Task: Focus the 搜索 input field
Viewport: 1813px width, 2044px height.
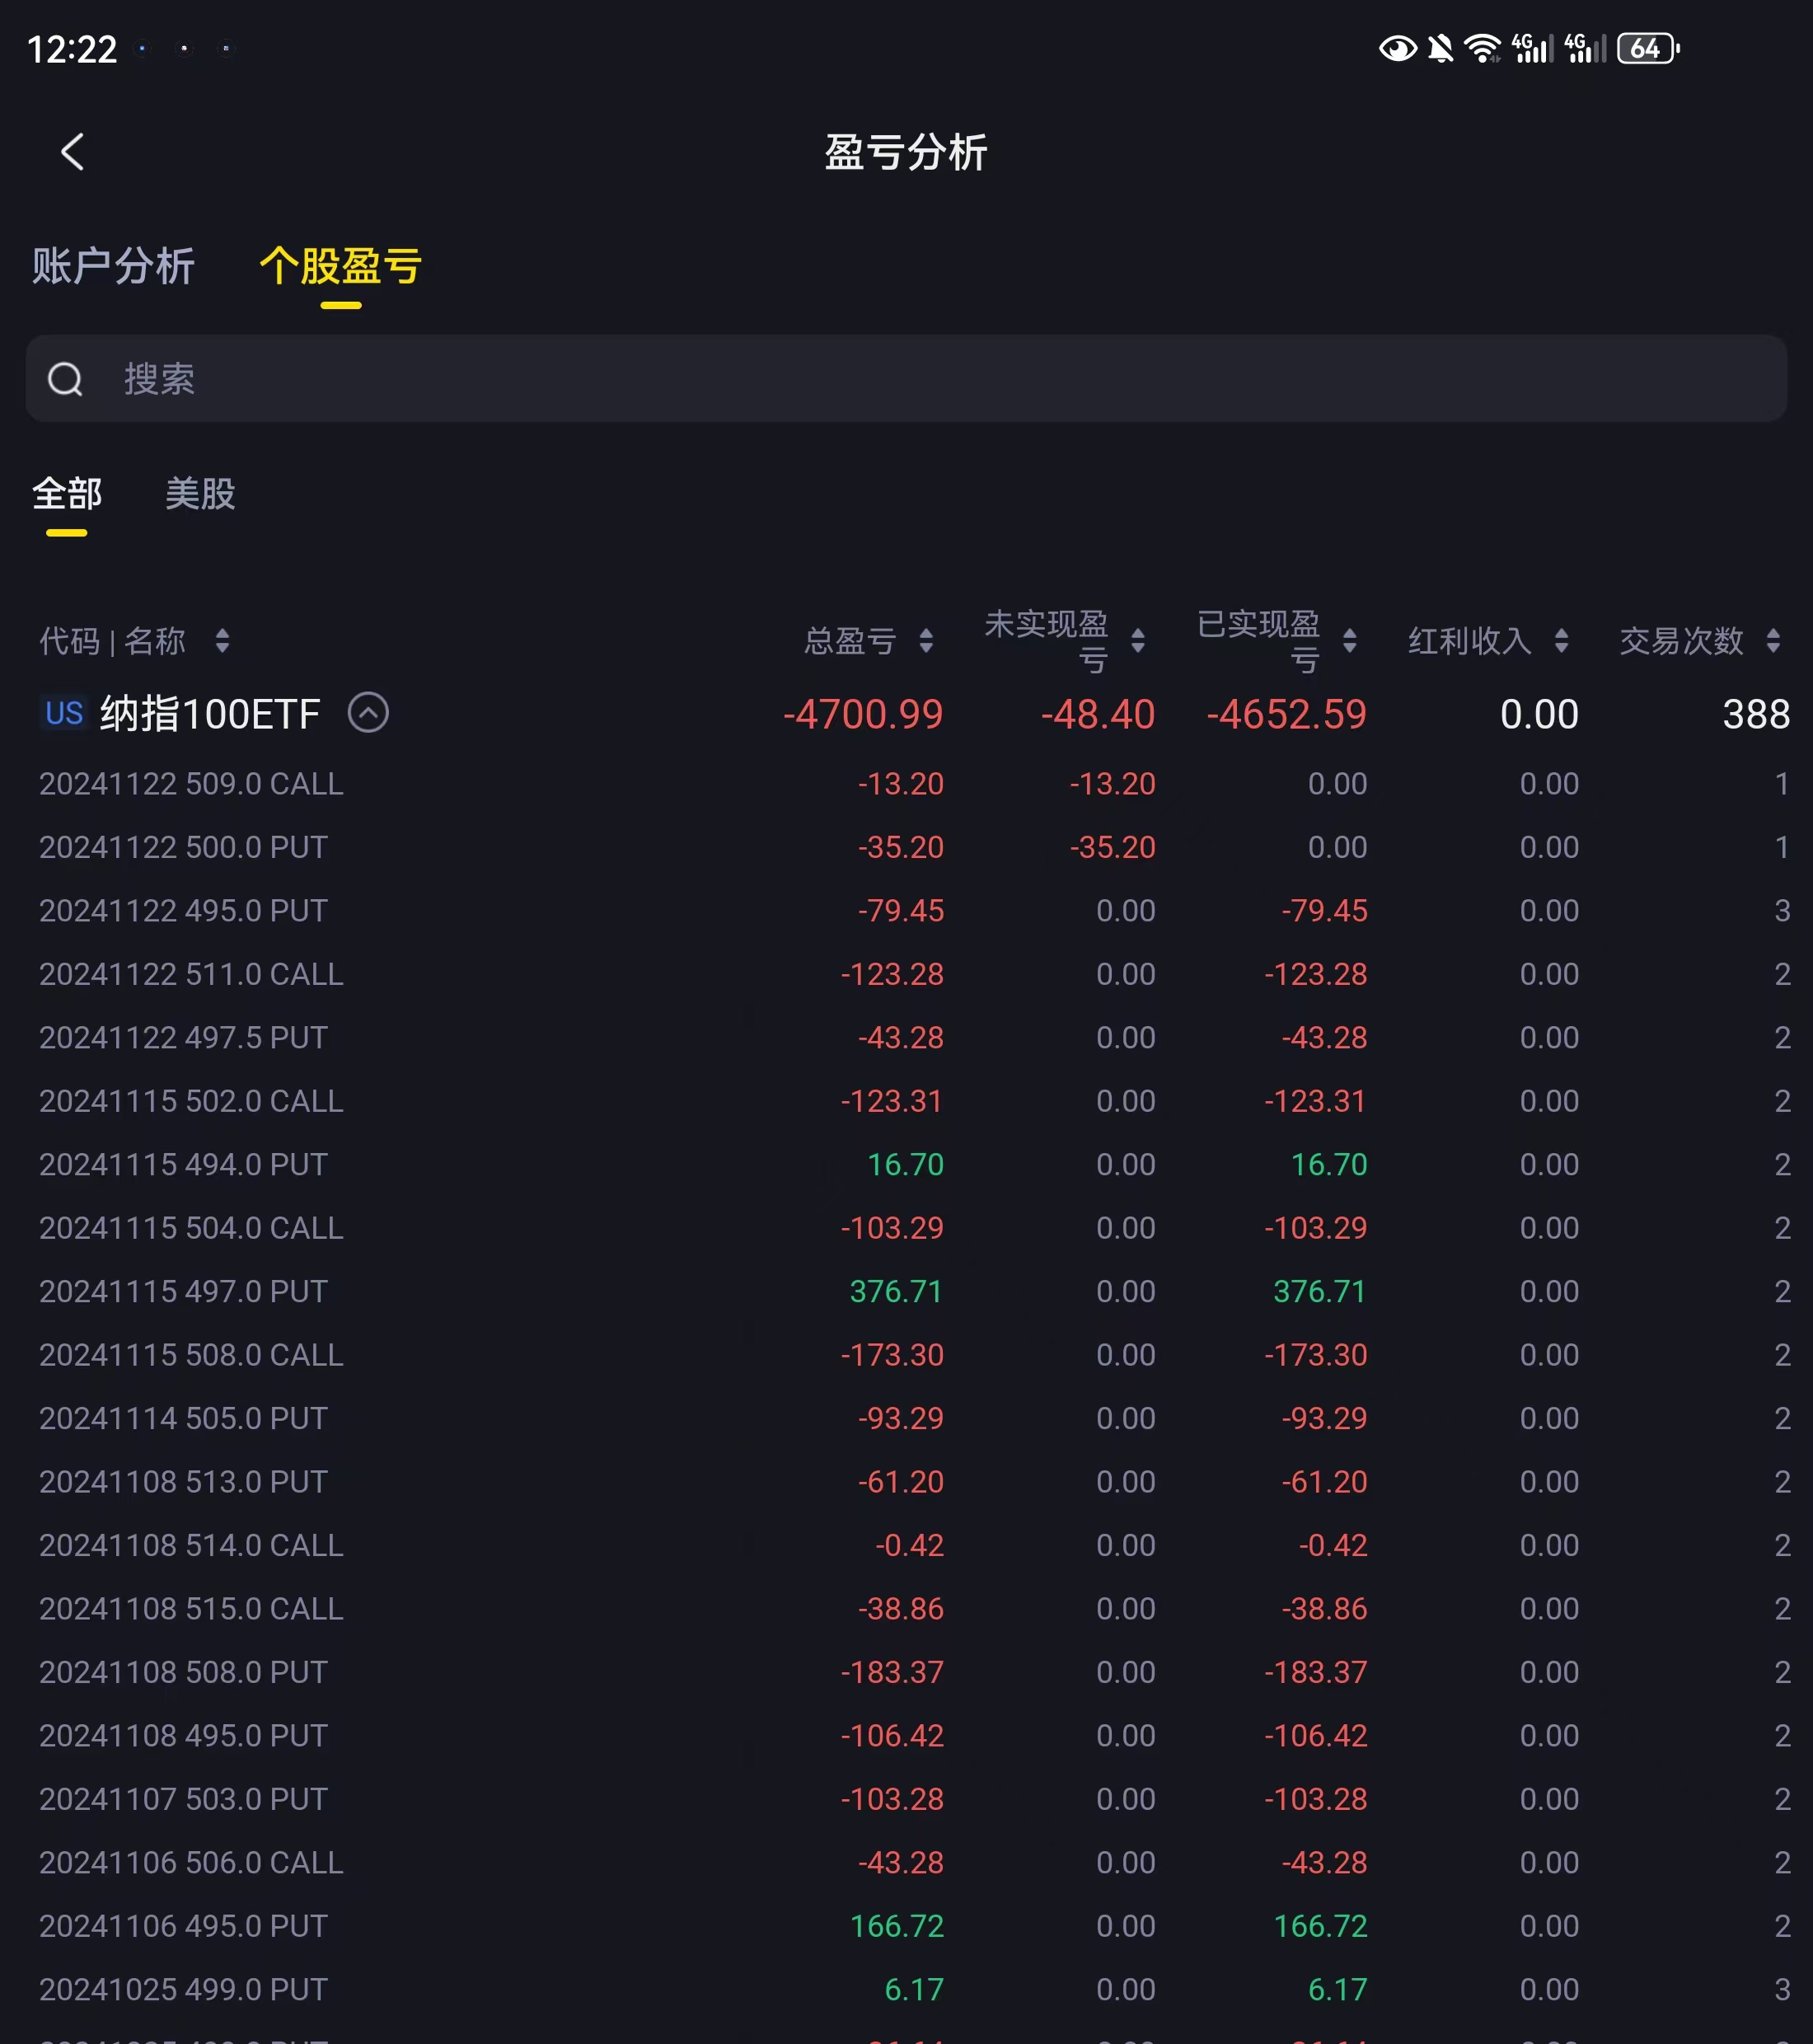Action: coord(900,379)
